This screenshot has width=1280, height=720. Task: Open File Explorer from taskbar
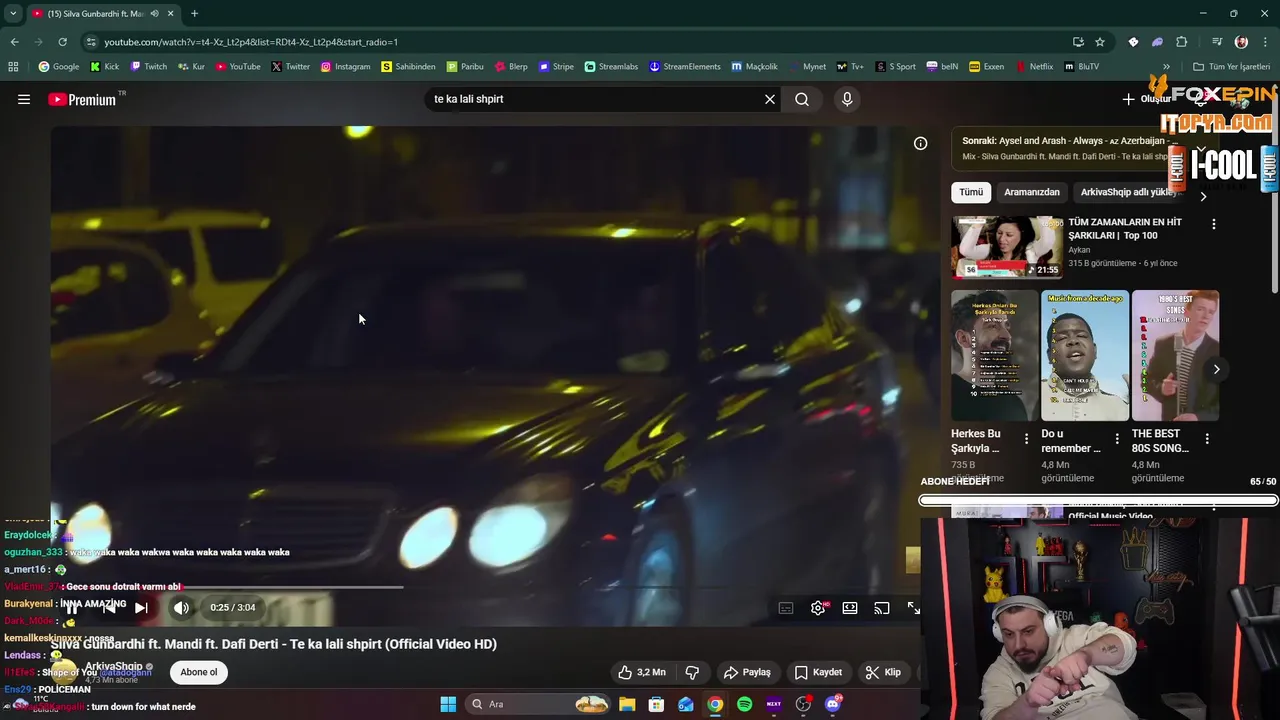pos(627,704)
